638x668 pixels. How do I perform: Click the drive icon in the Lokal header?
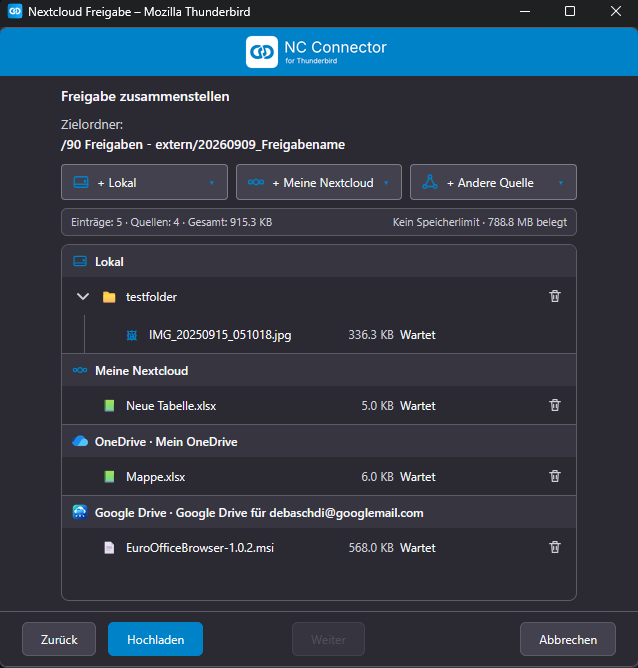(x=80, y=261)
